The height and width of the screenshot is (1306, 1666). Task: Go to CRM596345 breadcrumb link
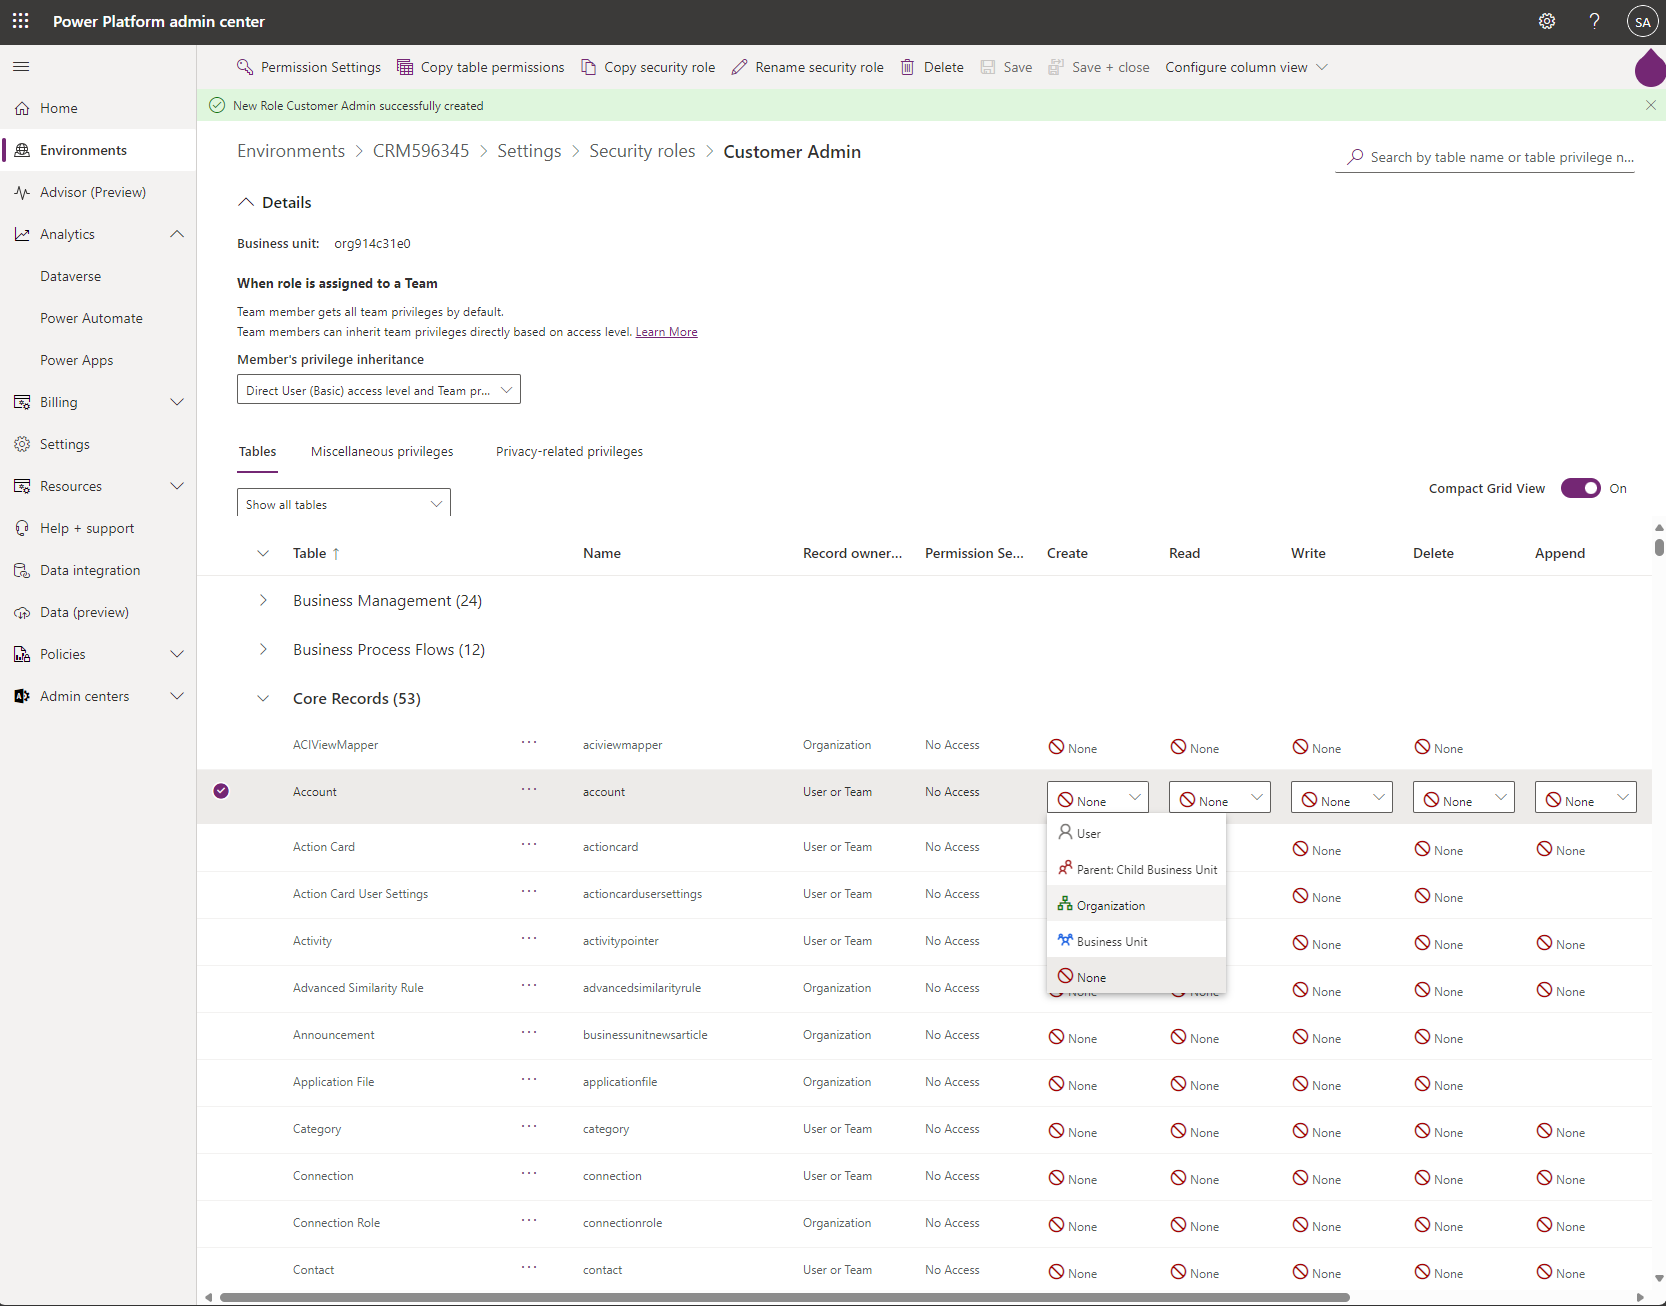[x=421, y=151]
